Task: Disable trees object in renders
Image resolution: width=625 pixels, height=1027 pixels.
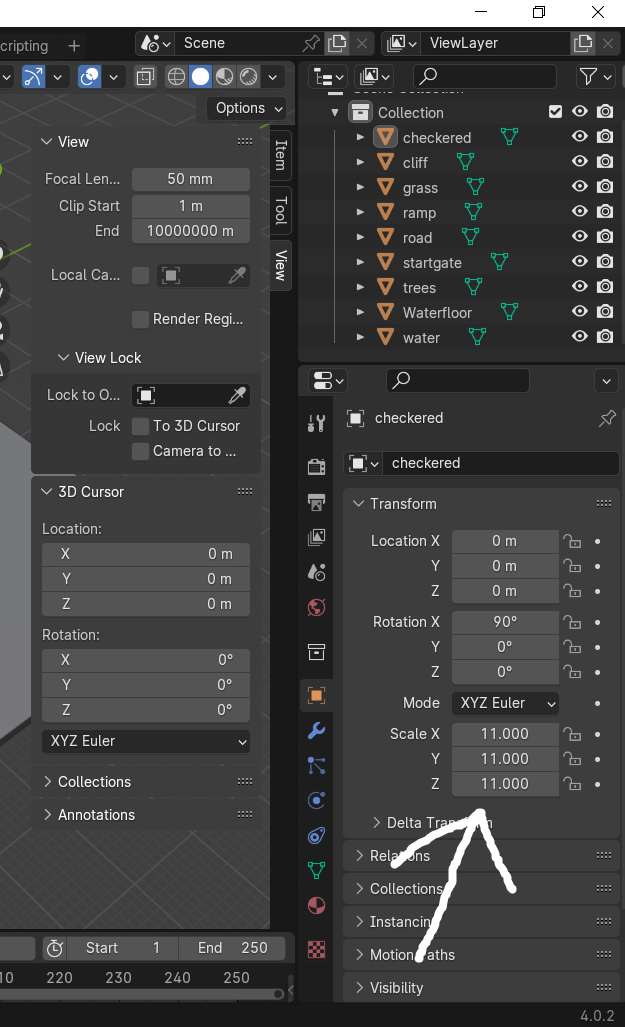Action: click(x=605, y=286)
